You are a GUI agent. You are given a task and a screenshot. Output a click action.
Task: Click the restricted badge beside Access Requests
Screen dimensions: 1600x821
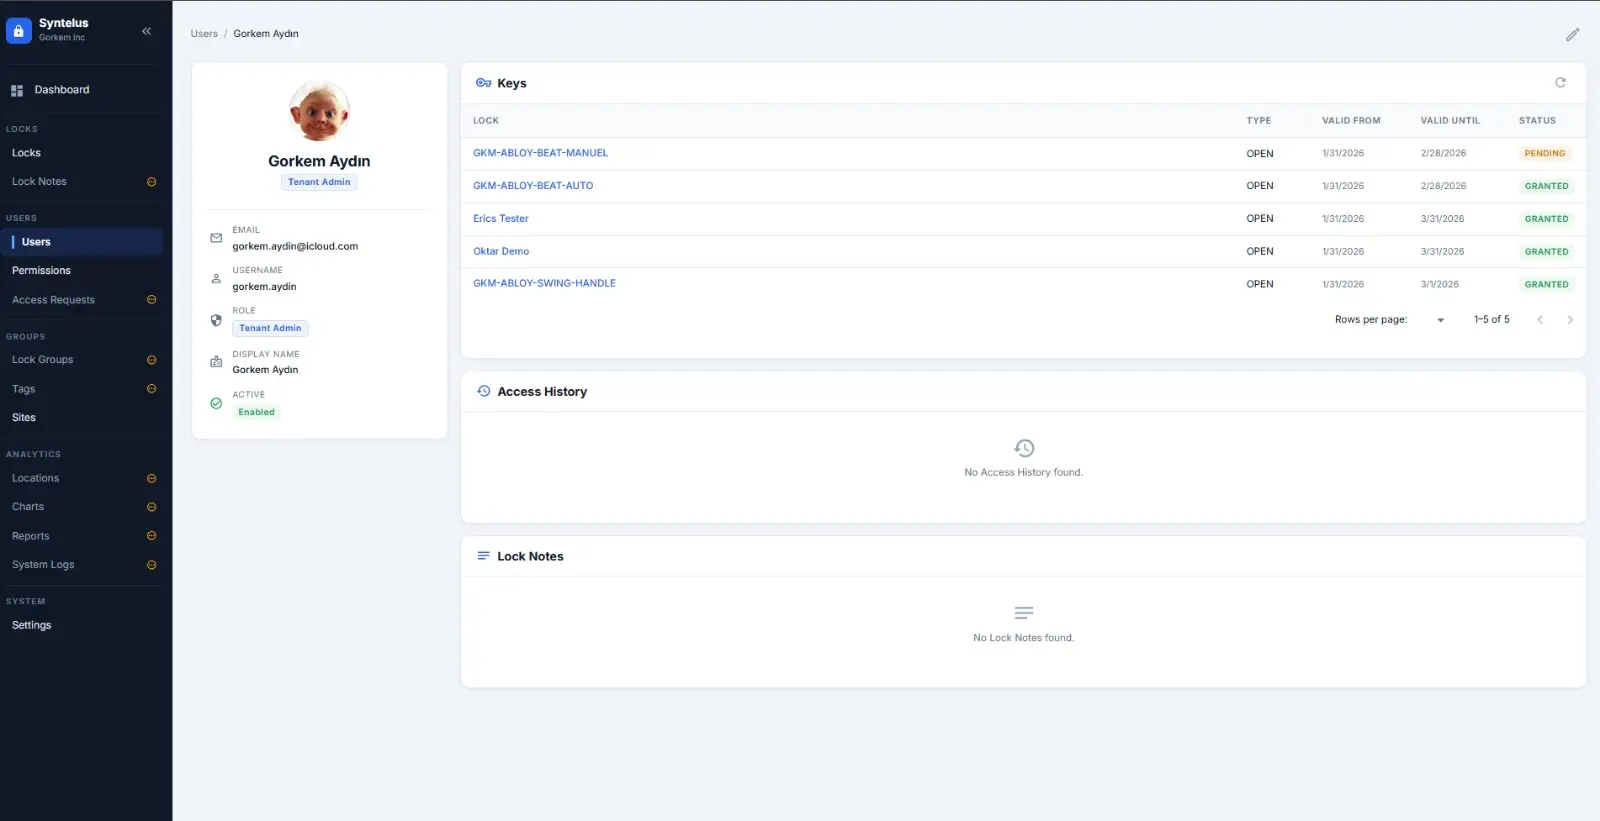coord(152,300)
